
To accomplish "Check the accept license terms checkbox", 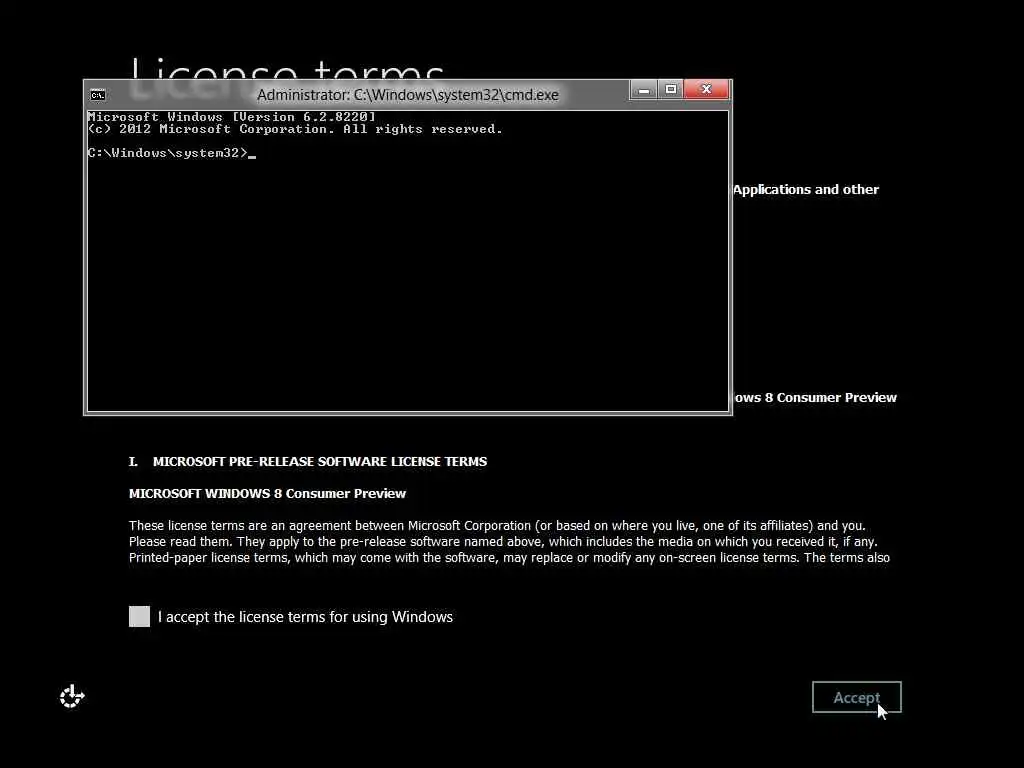I will [x=139, y=616].
